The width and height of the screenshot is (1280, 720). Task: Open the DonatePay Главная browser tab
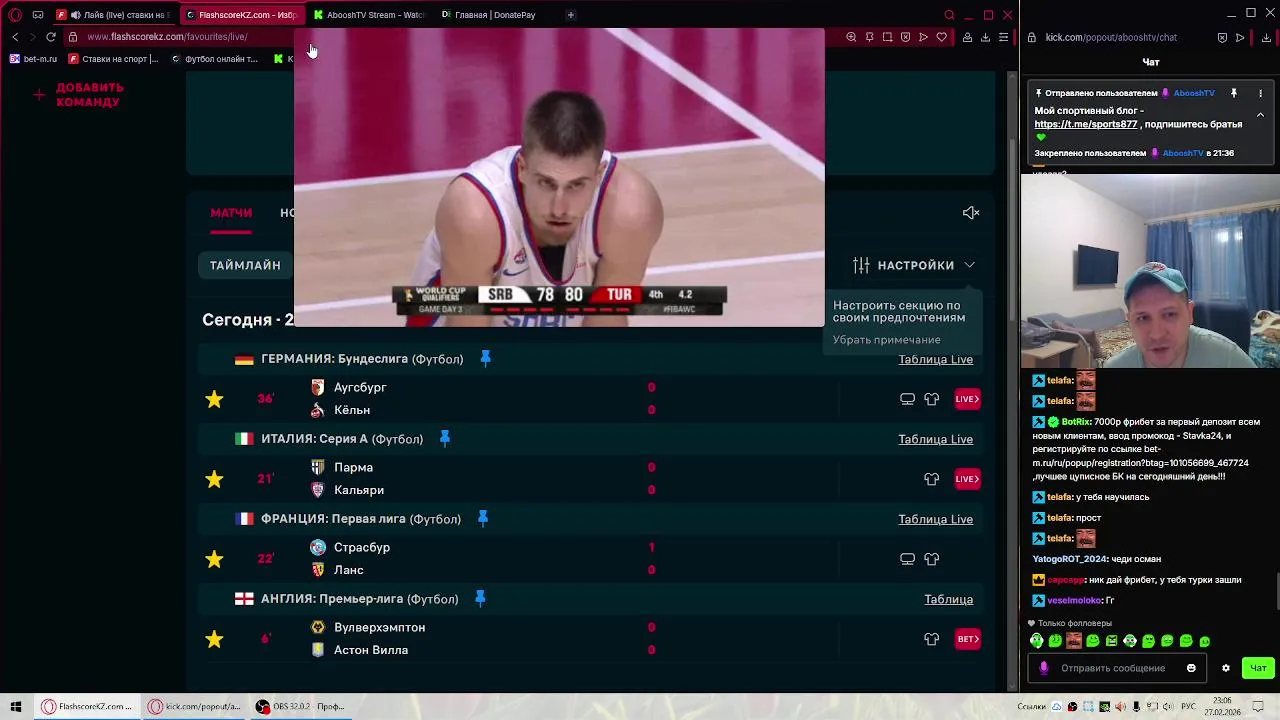point(490,15)
